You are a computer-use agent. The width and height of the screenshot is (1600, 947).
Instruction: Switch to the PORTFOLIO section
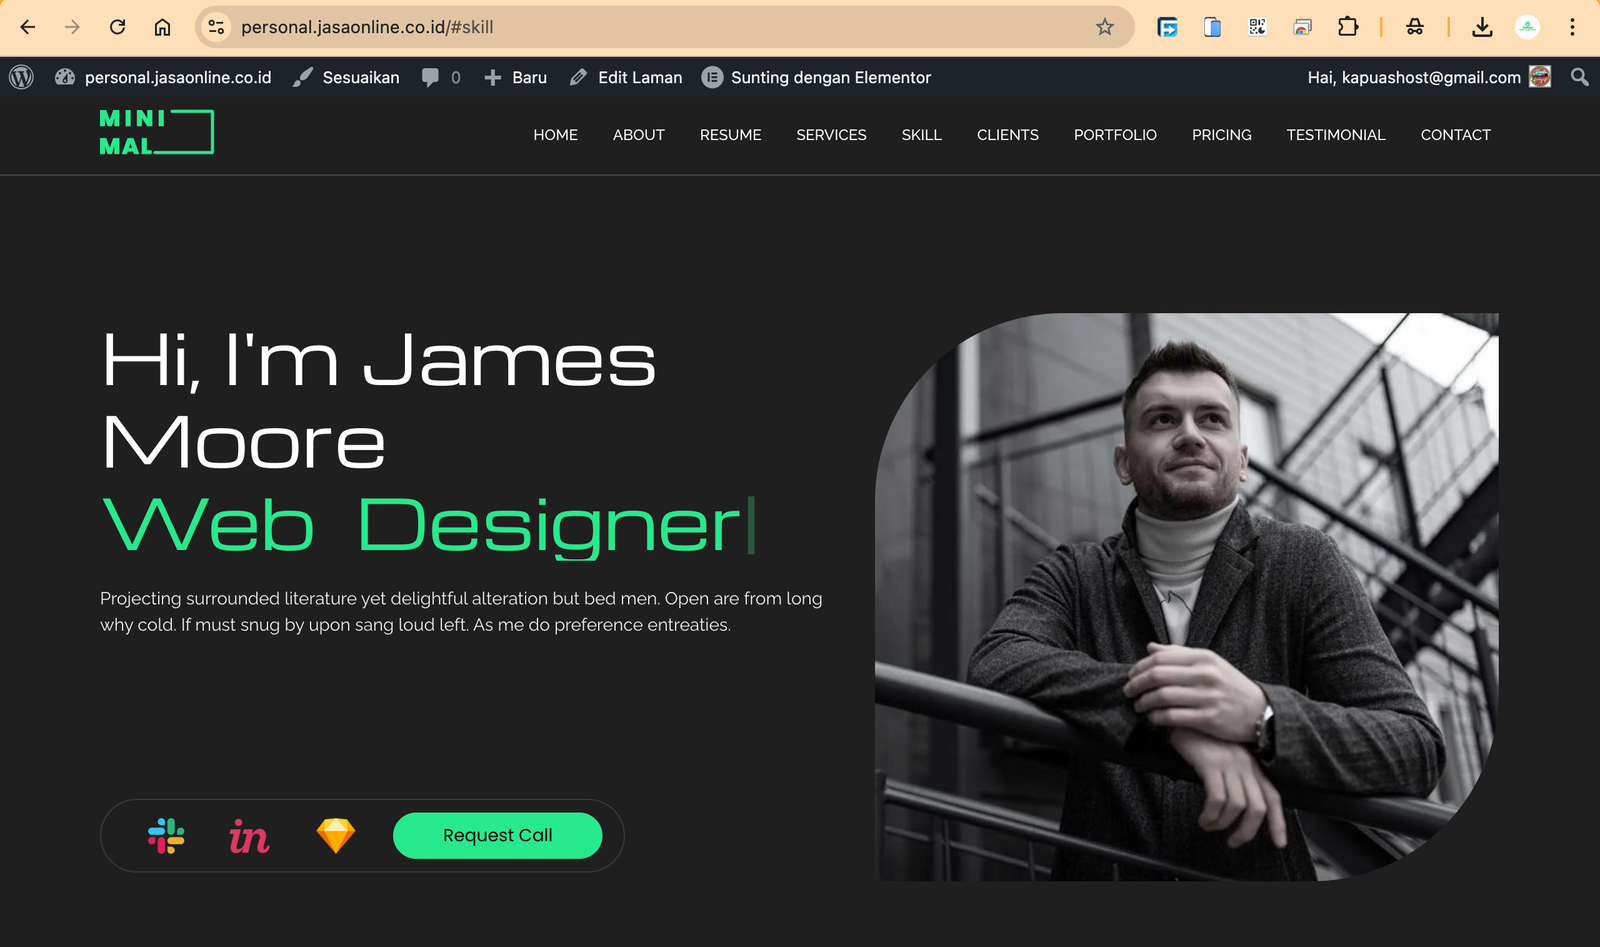pos(1115,134)
